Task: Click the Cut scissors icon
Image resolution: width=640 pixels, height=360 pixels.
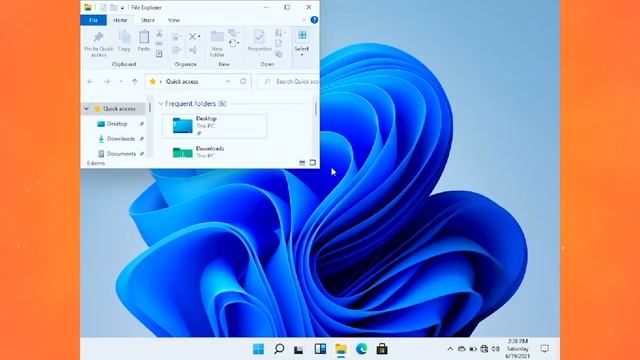Action: (x=159, y=33)
